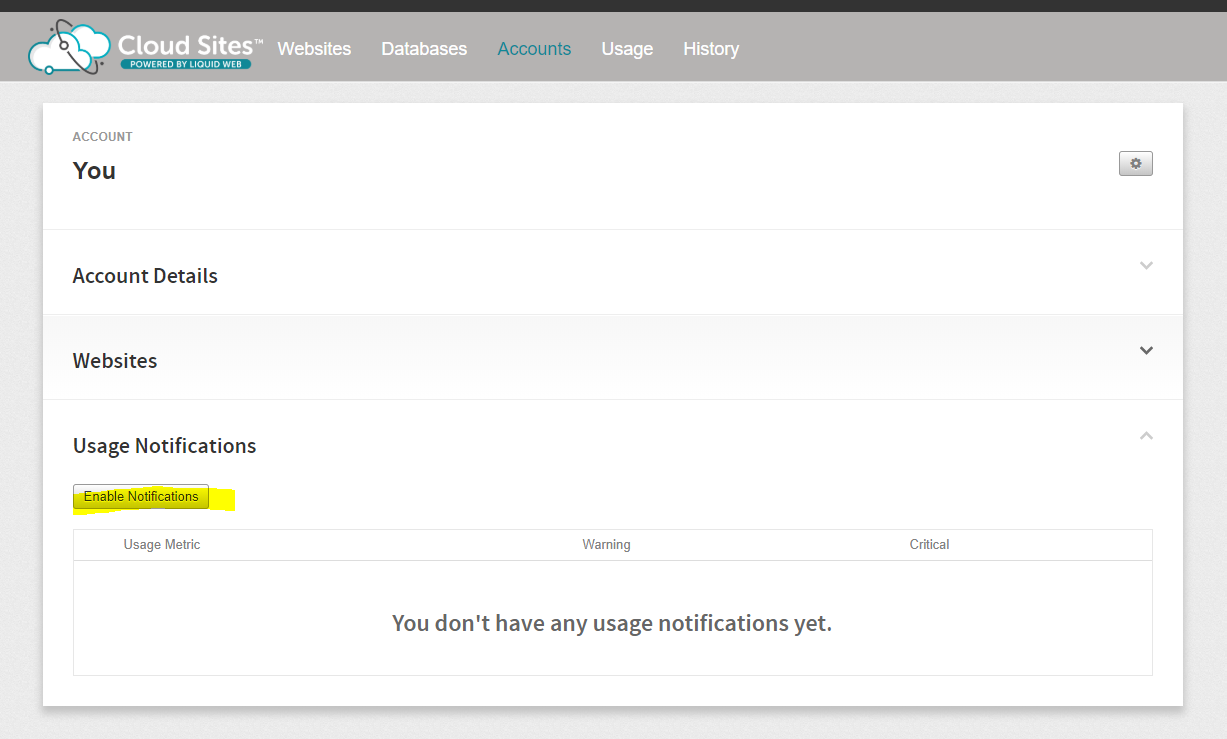Click the account name "You"
1227x739 pixels.
pyautogui.click(x=94, y=171)
